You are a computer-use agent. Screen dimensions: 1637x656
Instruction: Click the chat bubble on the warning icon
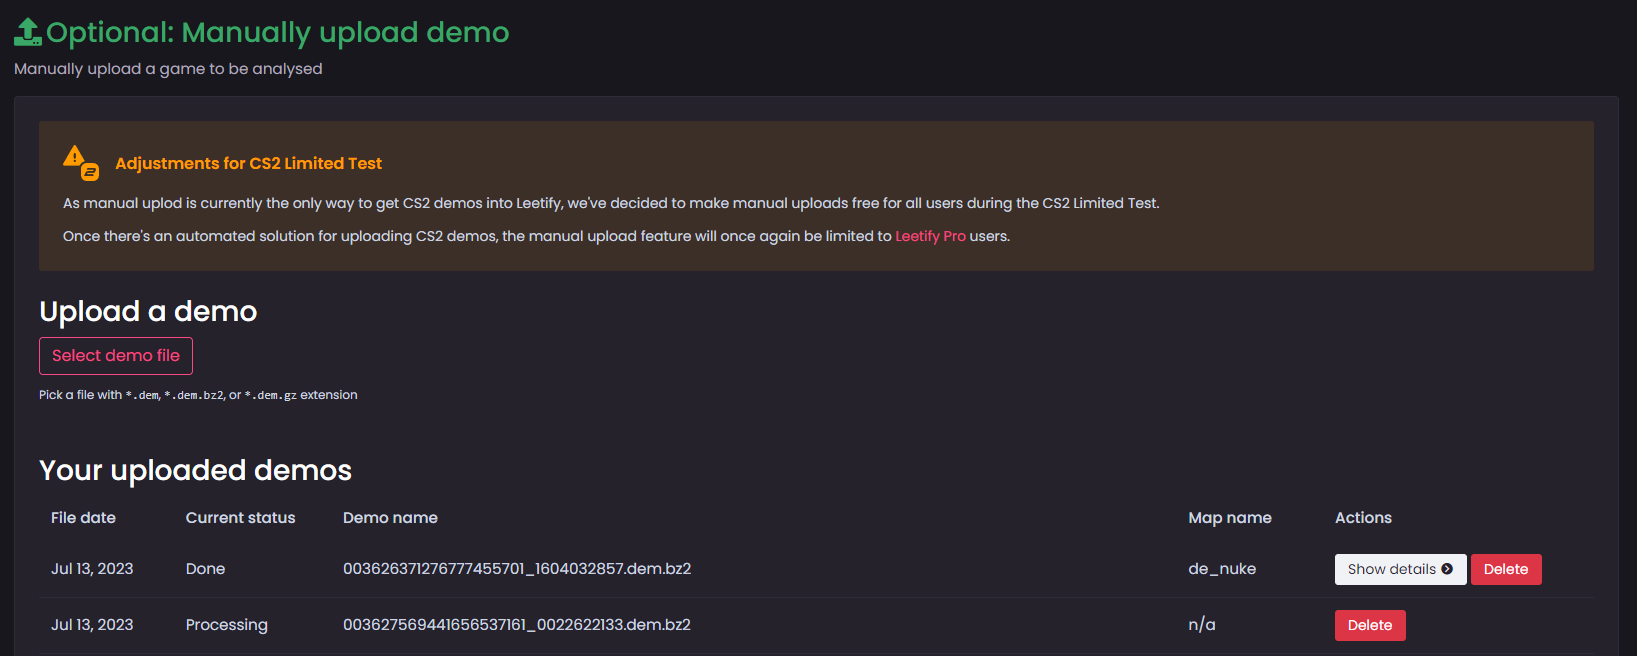(90, 172)
